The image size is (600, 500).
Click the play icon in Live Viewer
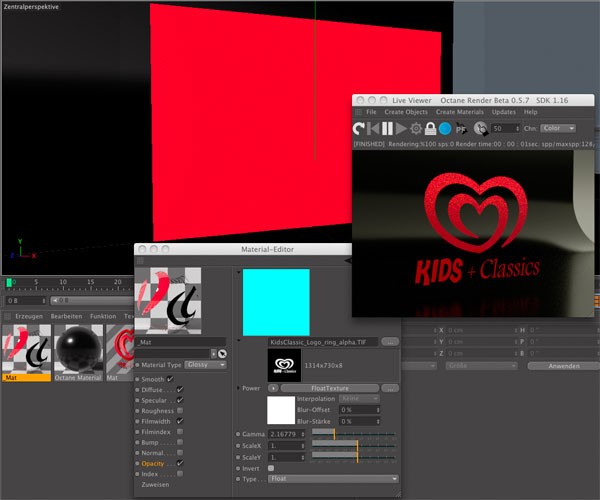point(401,129)
